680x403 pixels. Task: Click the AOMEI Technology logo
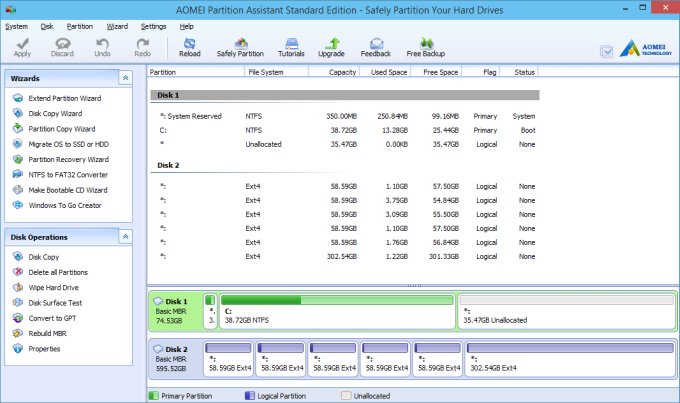(646, 49)
